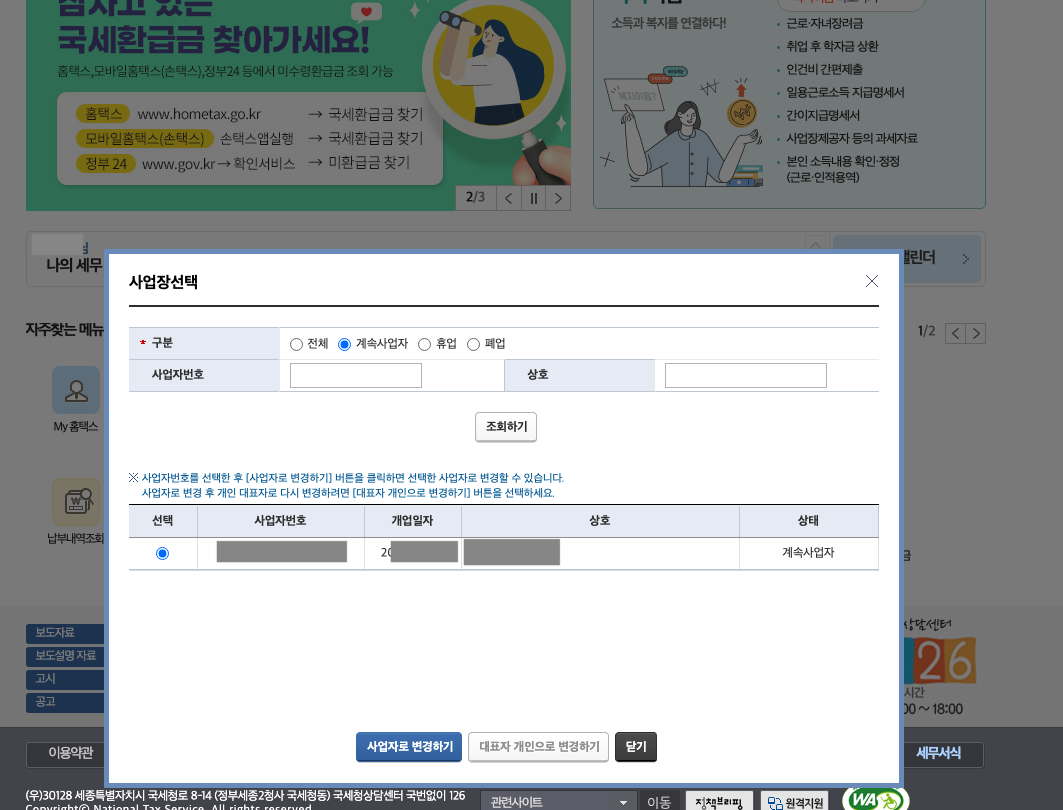Viewport: 1063px width, 810px height.
Task: Go to previous banner slide
Action: pos(508,198)
